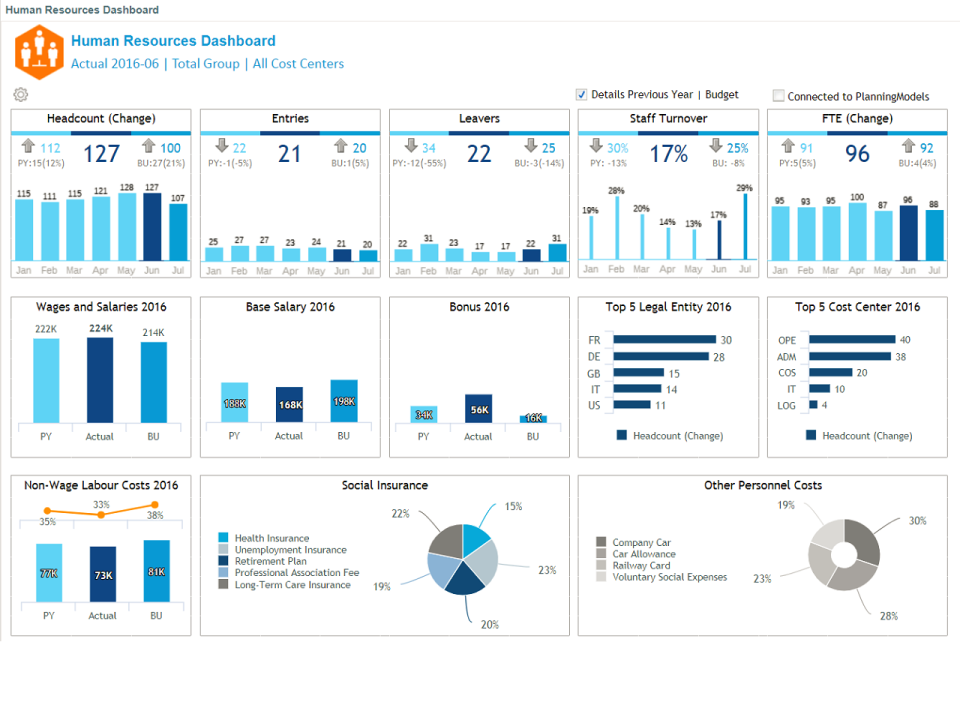
Task: Click the 73K Actual Non-Wage Labour bar
Action: click(103, 574)
